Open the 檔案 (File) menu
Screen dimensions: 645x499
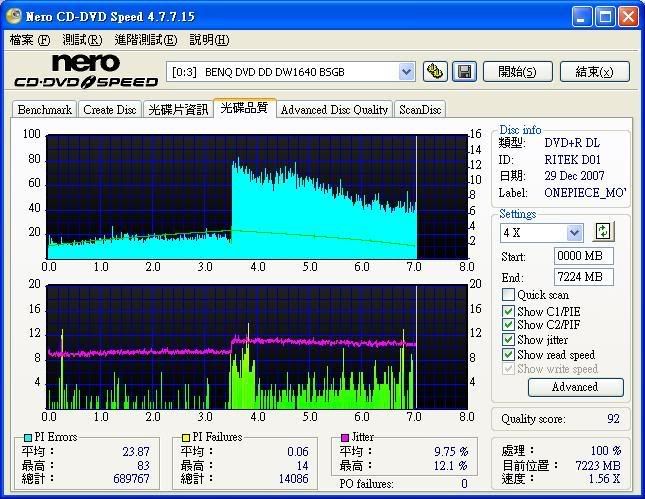29,40
